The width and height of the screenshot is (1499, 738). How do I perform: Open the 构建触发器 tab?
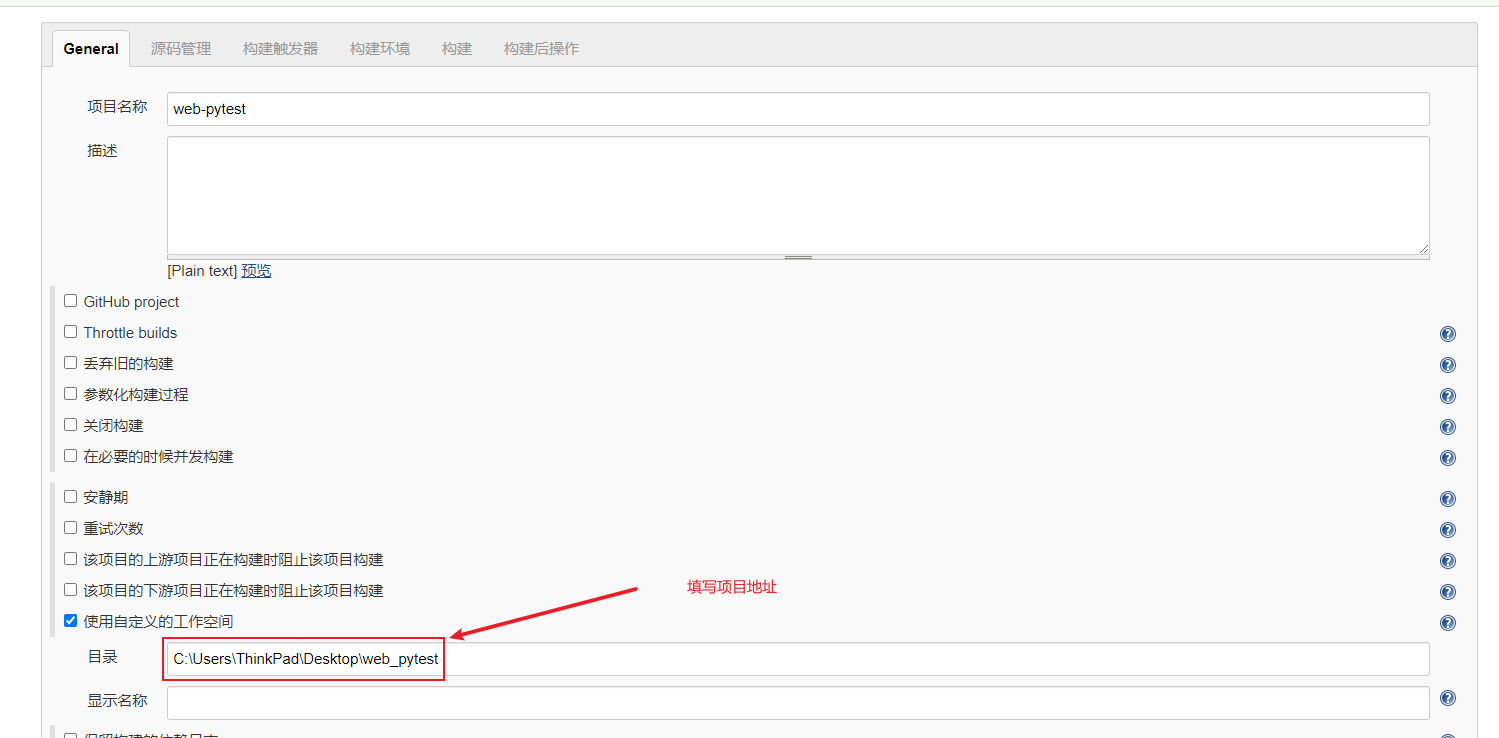click(280, 48)
